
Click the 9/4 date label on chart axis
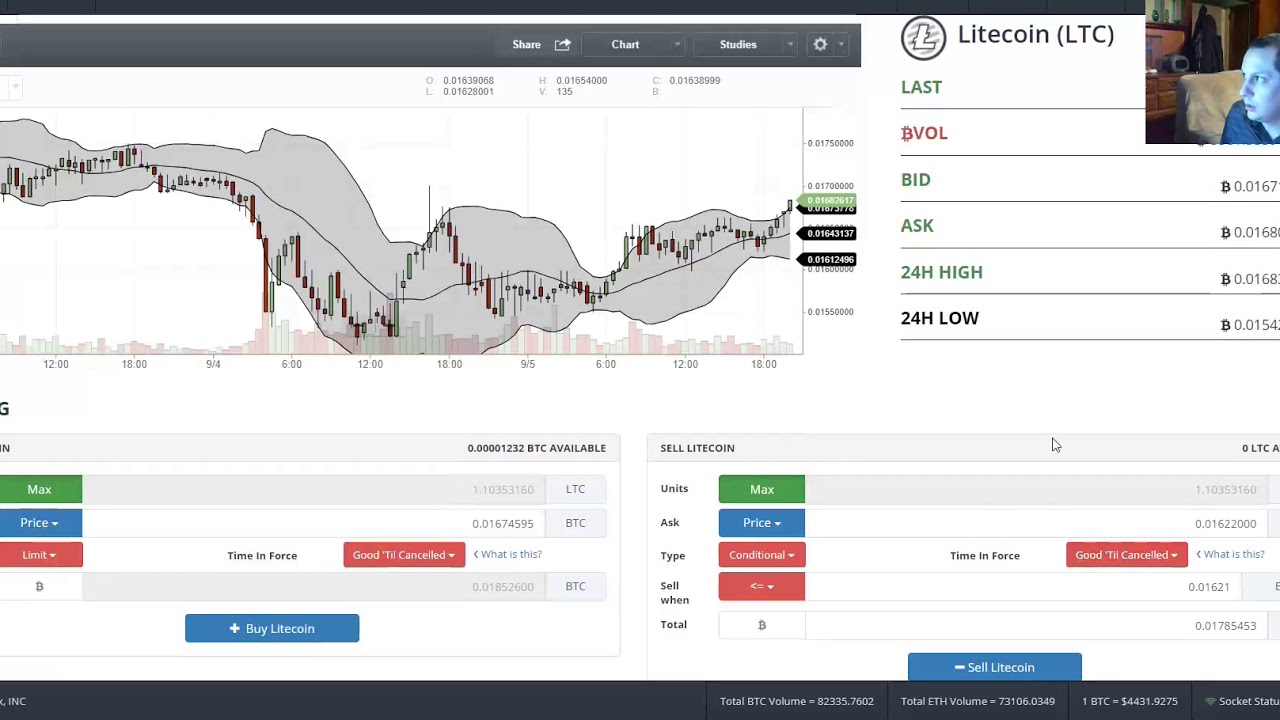(213, 364)
